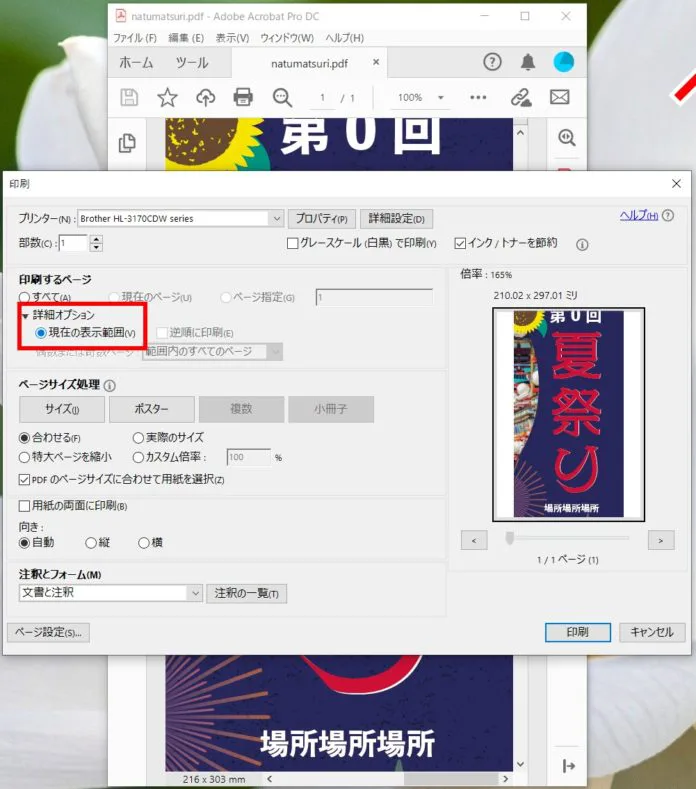Switch to the ホーム tab

click(x=136, y=63)
